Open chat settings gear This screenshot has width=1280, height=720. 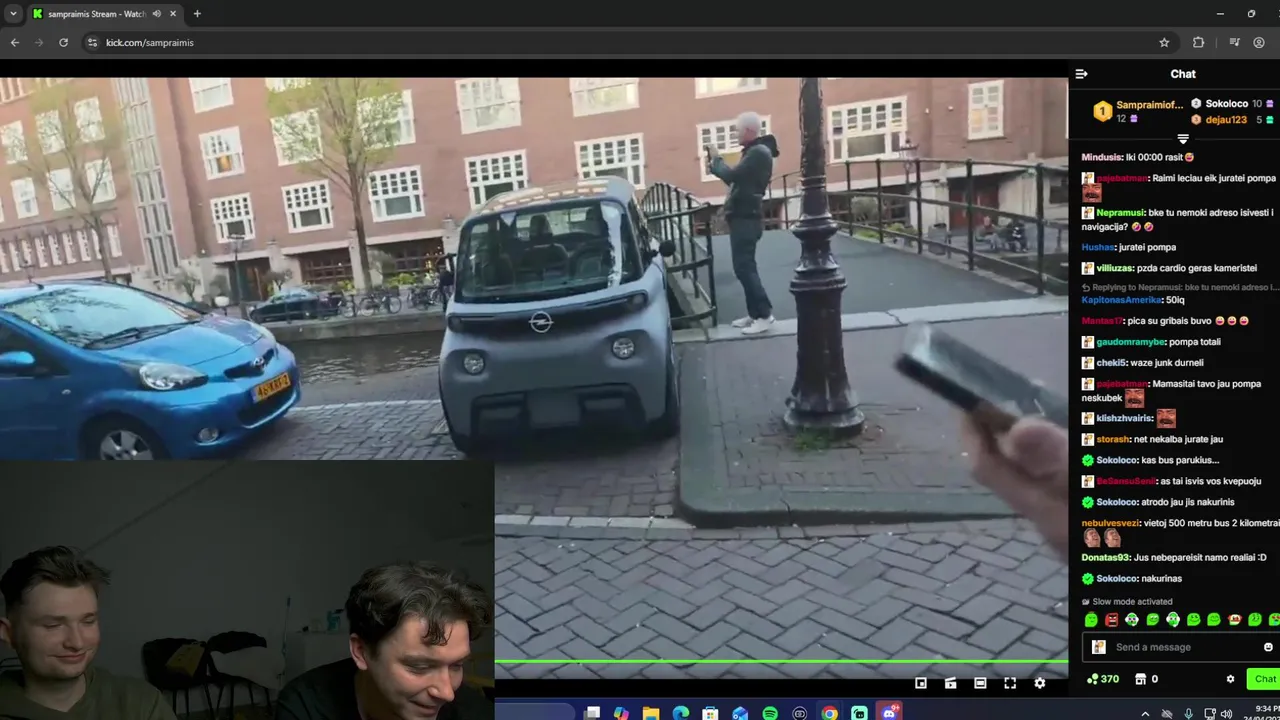coord(1230,679)
